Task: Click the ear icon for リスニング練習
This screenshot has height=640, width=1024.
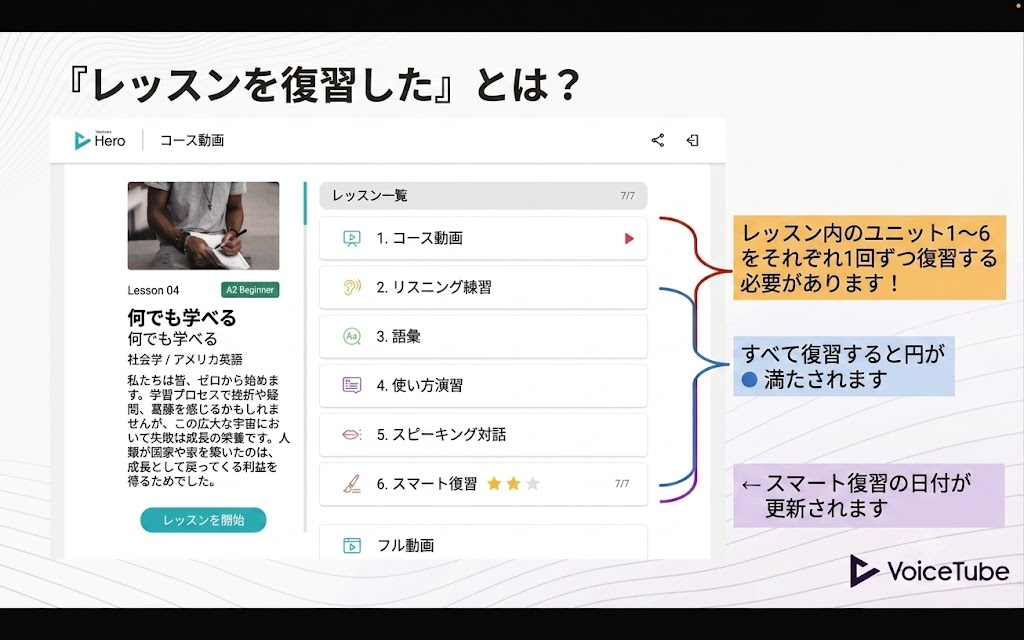Action: [x=351, y=287]
